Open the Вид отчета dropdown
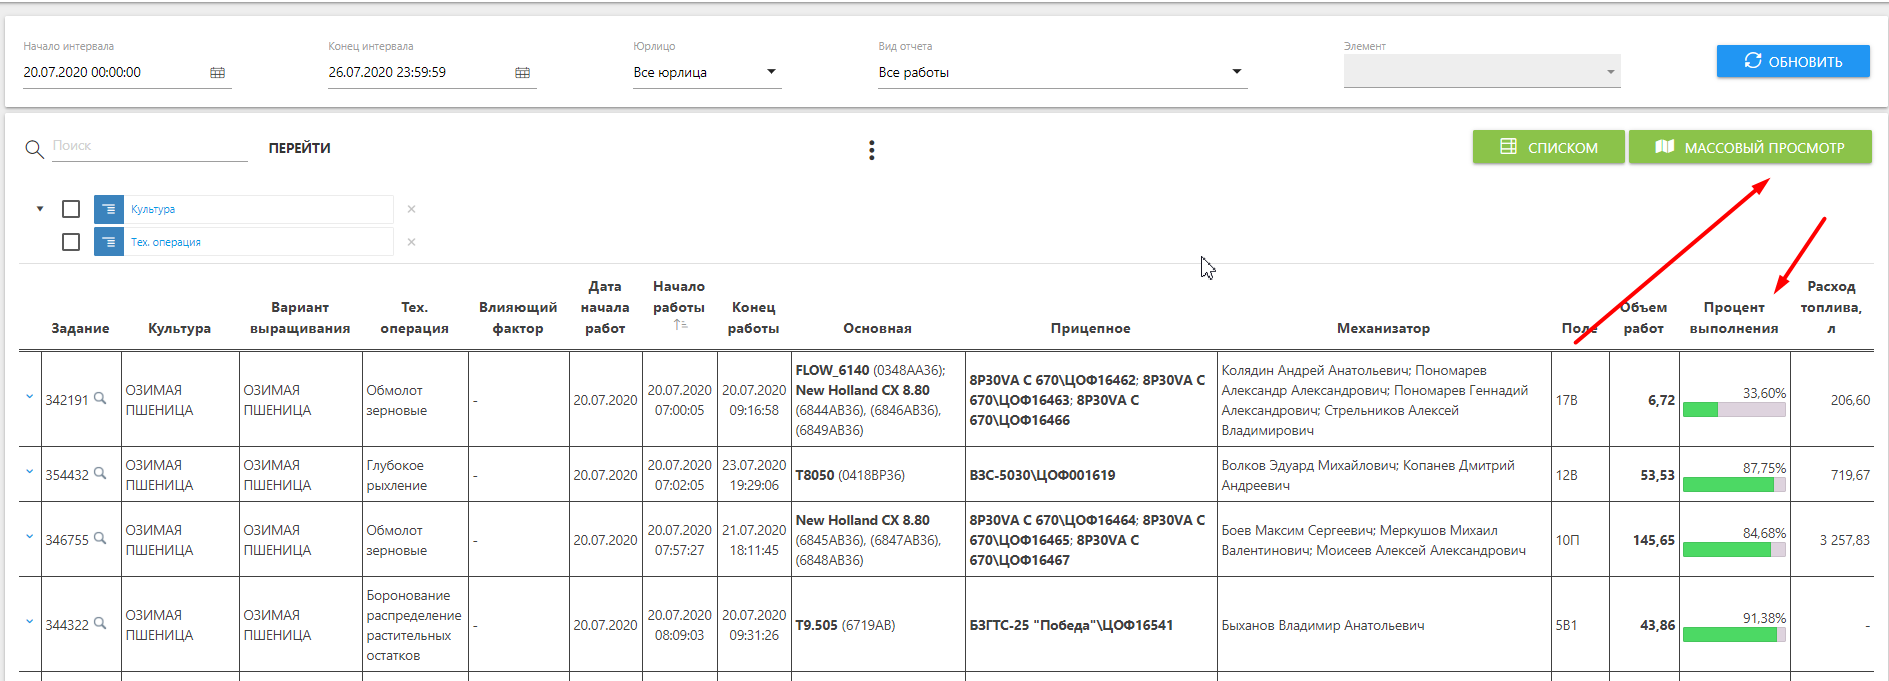This screenshot has height=681, width=1889. coord(1061,72)
